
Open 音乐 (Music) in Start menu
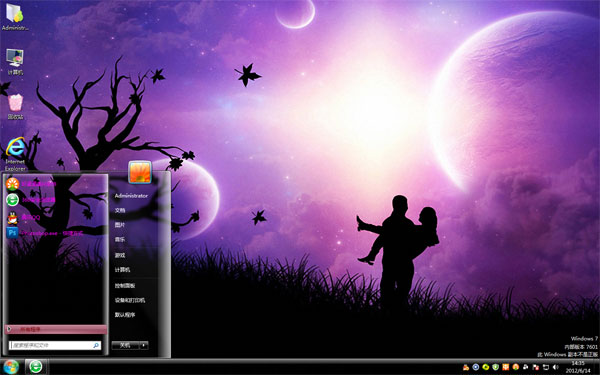click(120, 240)
